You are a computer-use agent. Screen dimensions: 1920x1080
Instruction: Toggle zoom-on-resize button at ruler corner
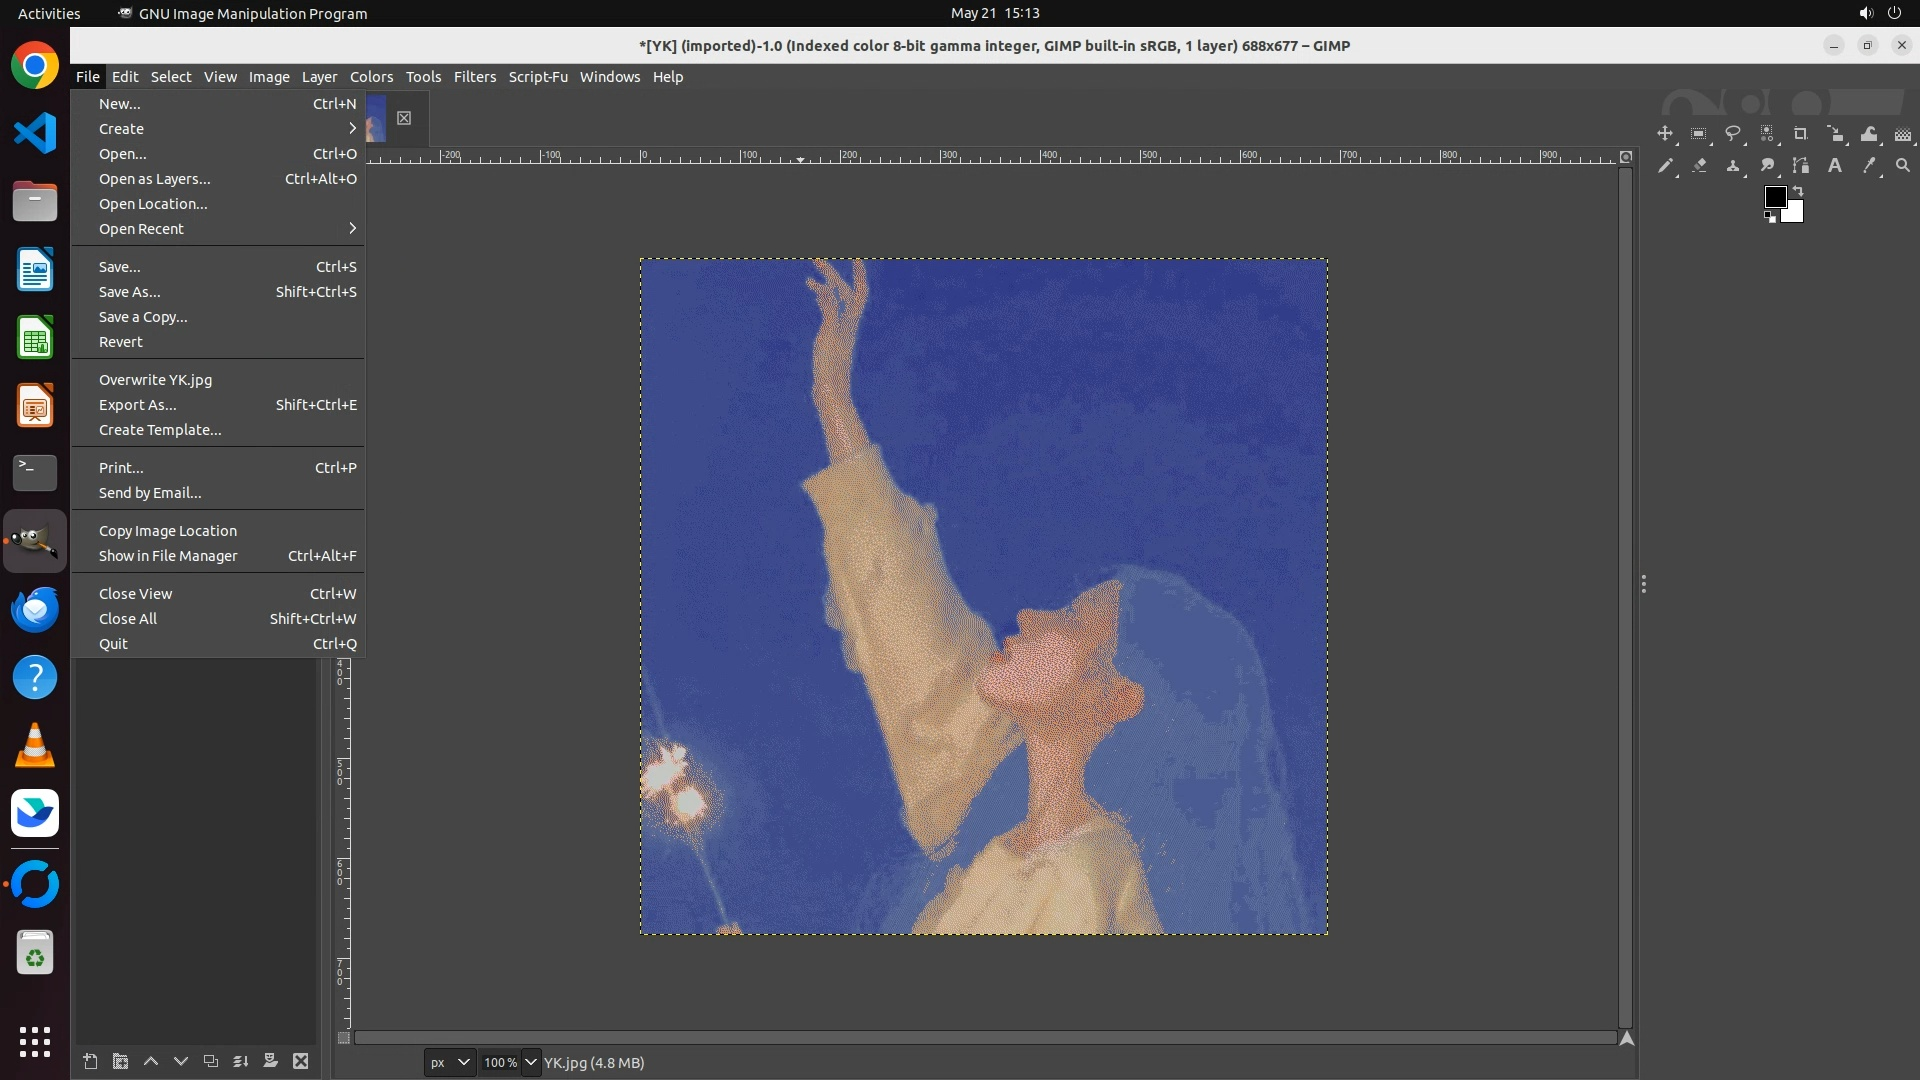pos(1626,157)
